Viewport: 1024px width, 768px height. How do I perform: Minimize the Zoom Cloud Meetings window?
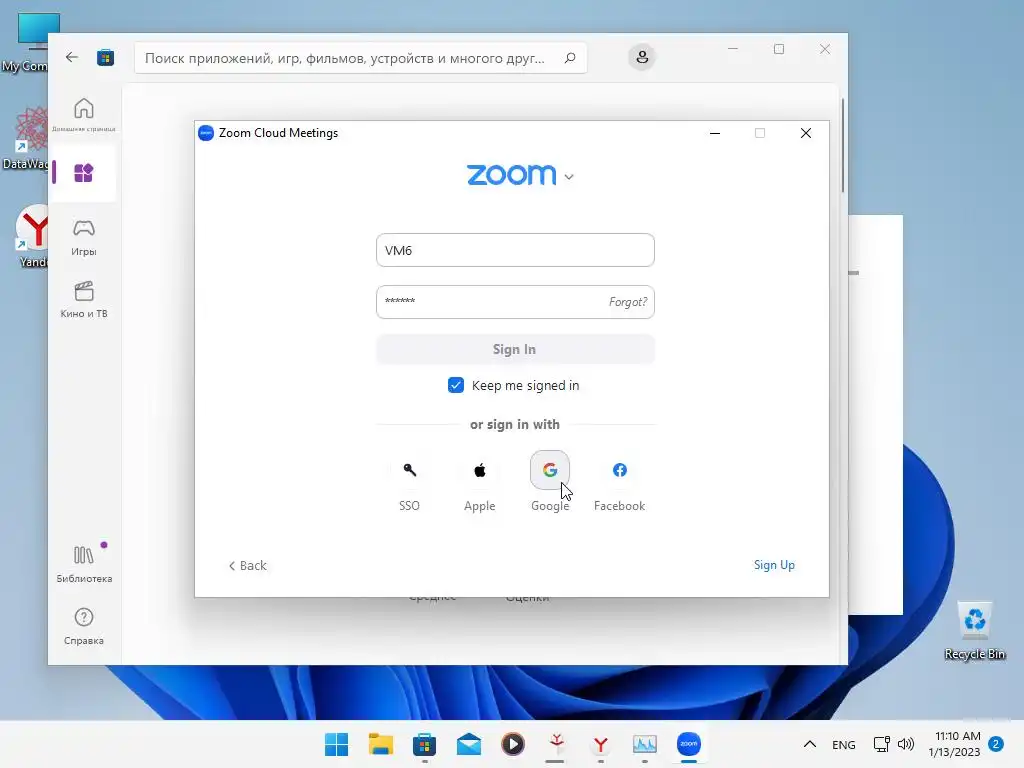(715, 133)
